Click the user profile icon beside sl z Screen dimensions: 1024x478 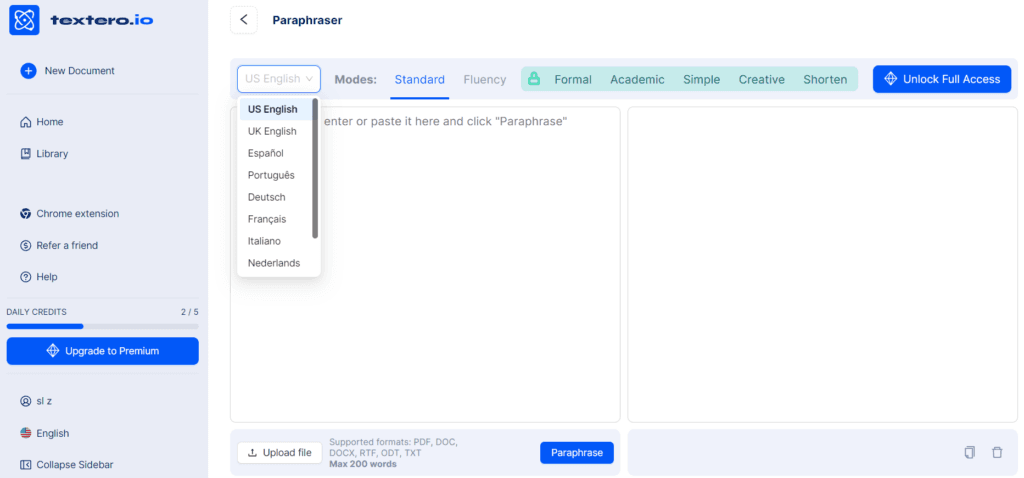(25, 401)
